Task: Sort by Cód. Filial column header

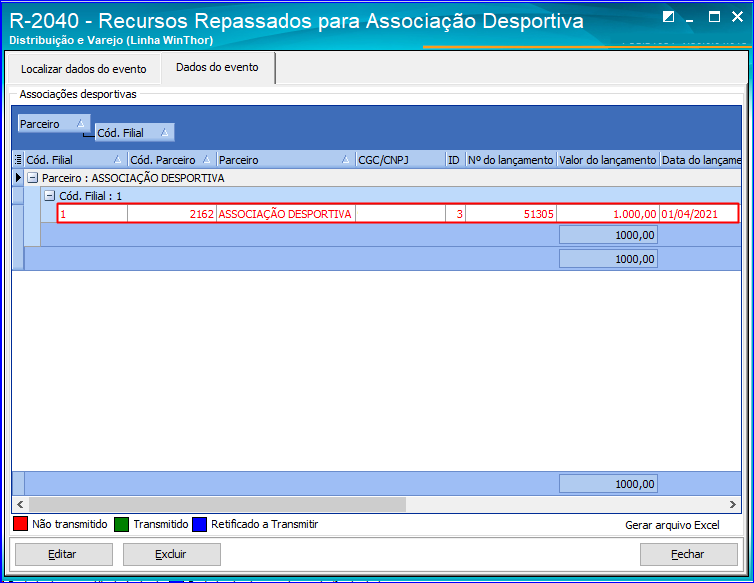Action: click(x=75, y=160)
